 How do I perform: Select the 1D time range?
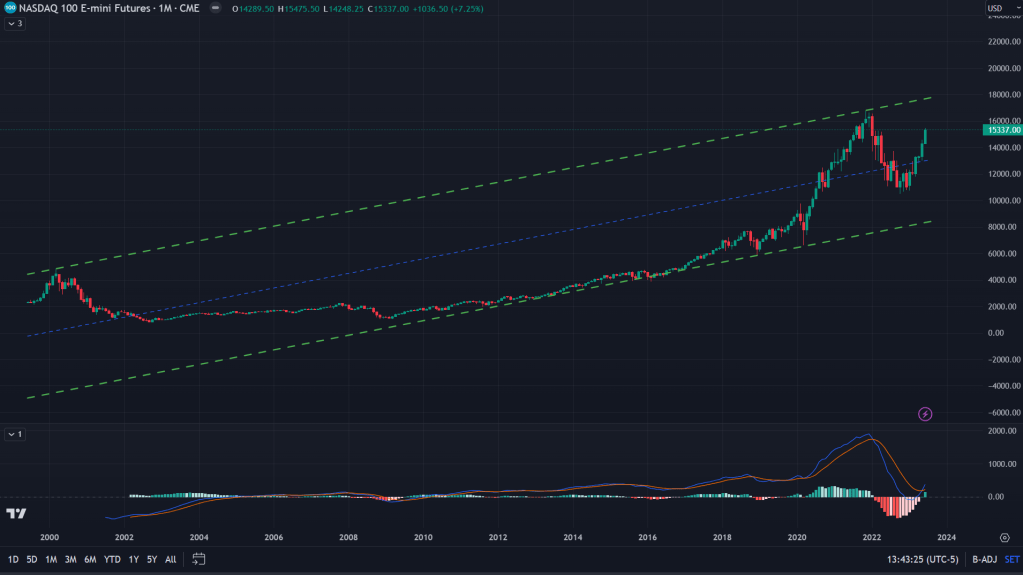(14, 559)
